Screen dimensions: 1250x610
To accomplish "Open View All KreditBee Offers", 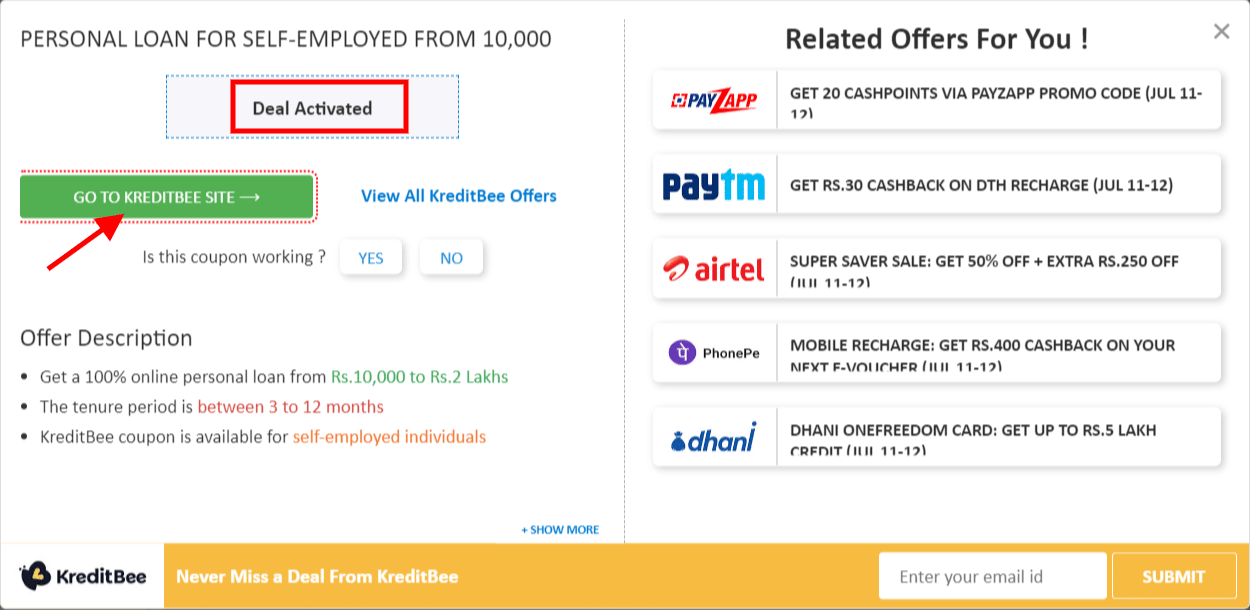I will [x=458, y=196].
